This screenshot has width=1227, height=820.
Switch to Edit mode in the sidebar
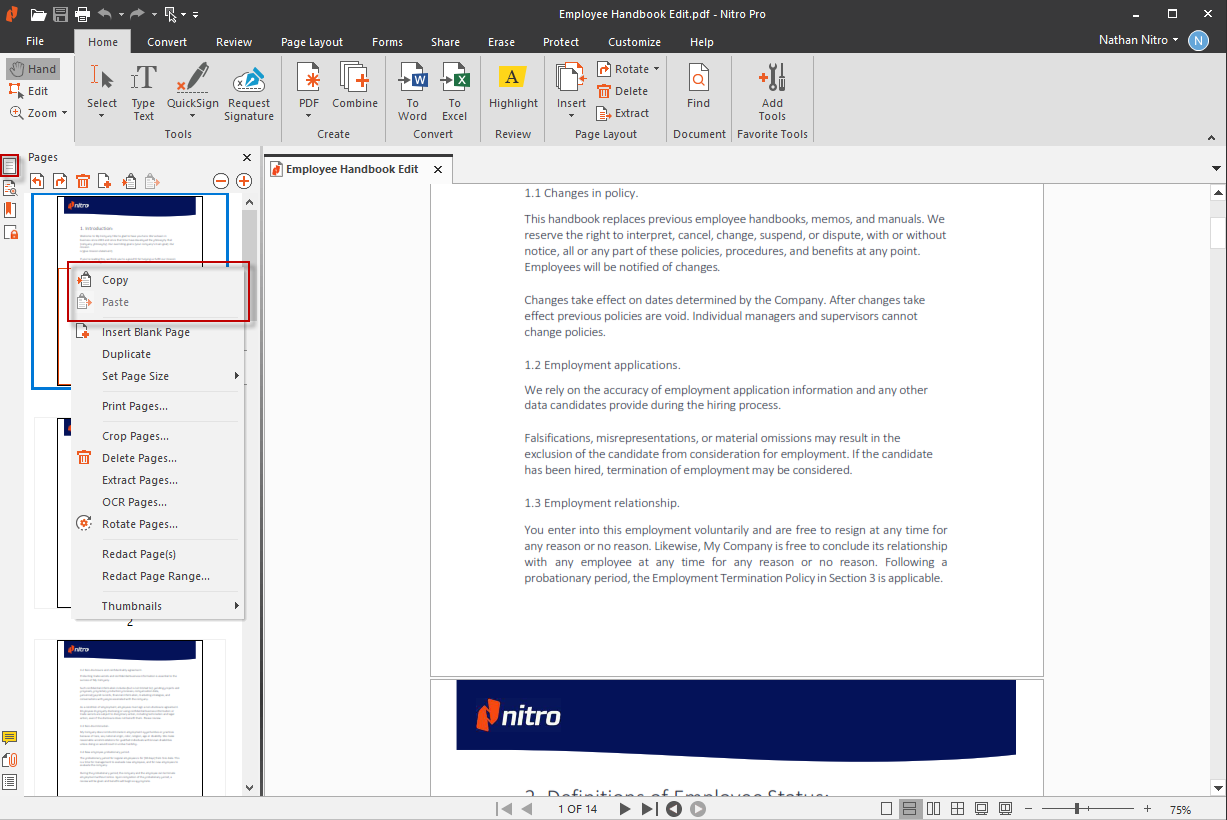pos(33,90)
